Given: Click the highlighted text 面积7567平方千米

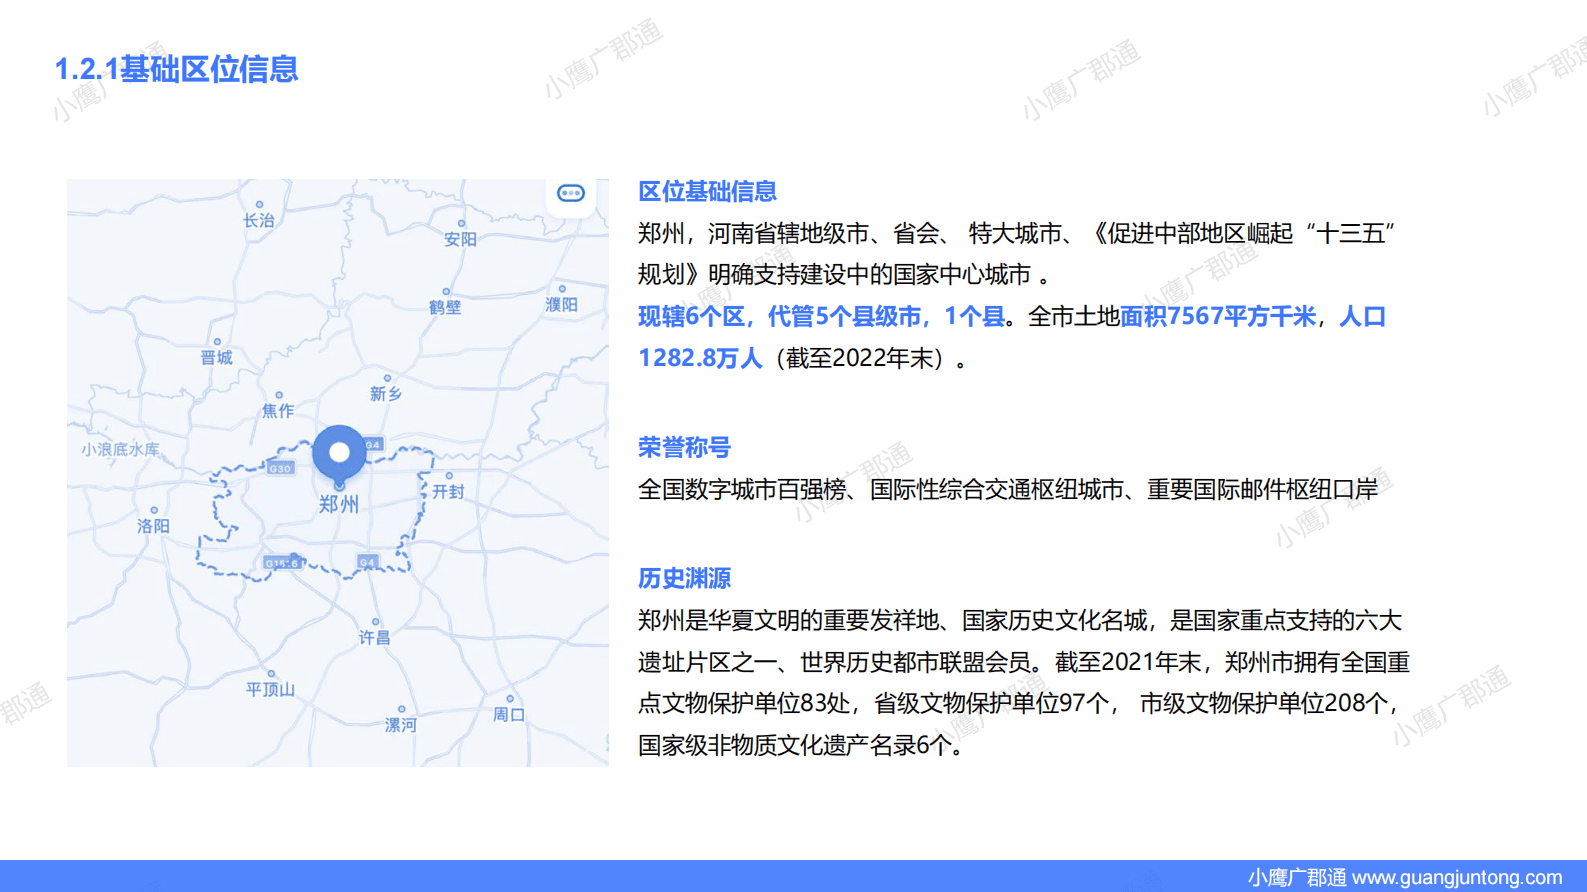Looking at the screenshot, I should pyautogui.click(x=1218, y=316).
